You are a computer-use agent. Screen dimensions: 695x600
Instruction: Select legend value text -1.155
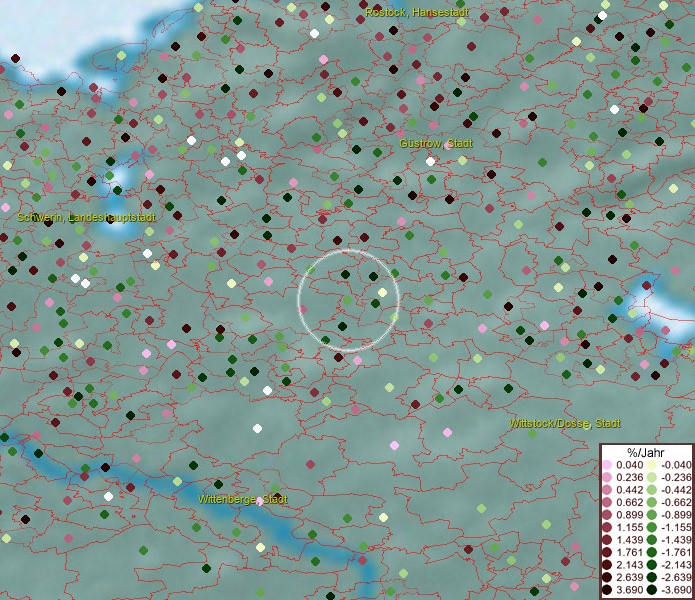coord(676,527)
